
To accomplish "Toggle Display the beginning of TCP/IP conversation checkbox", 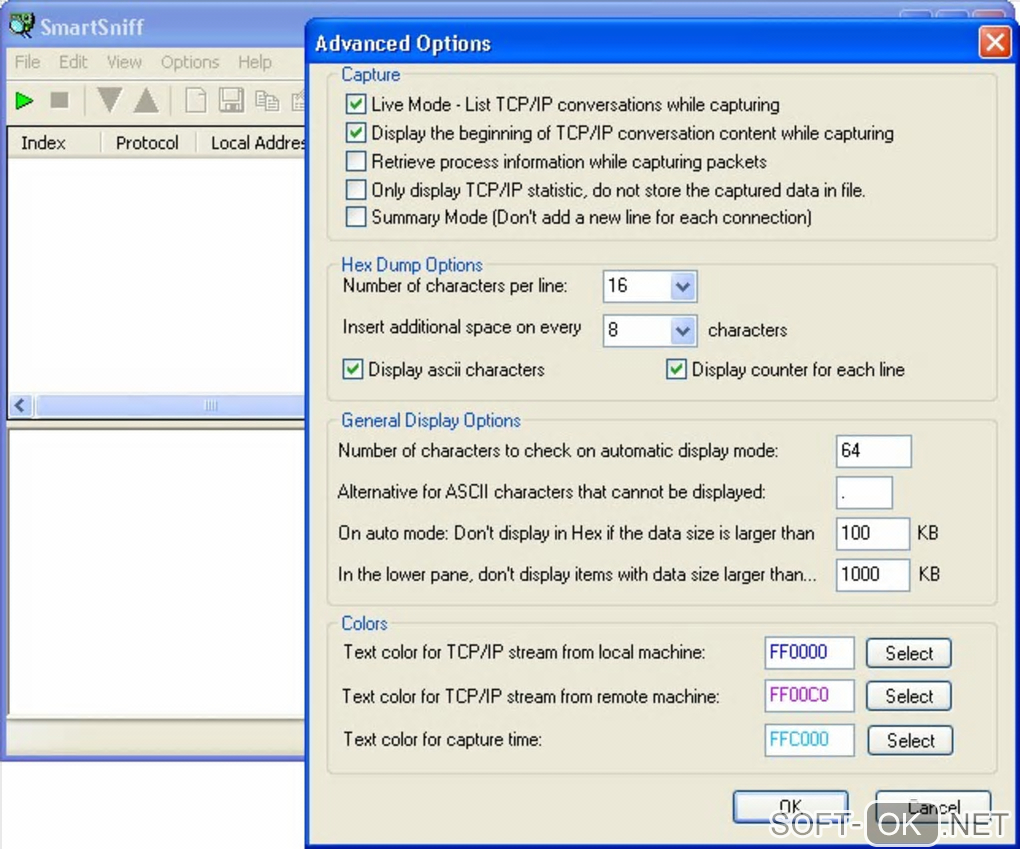I will click(x=355, y=133).
